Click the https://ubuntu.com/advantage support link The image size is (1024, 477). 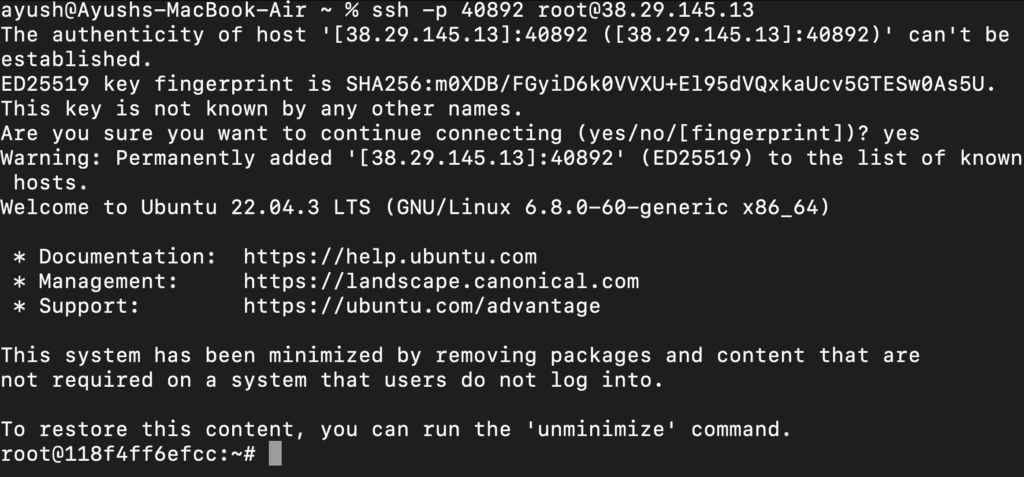pos(422,306)
